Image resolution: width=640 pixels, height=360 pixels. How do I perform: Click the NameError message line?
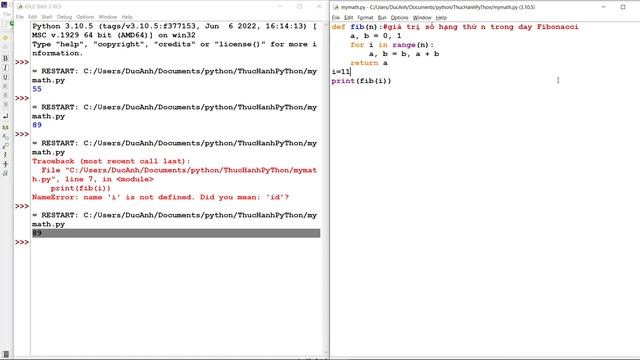[x=160, y=197]
